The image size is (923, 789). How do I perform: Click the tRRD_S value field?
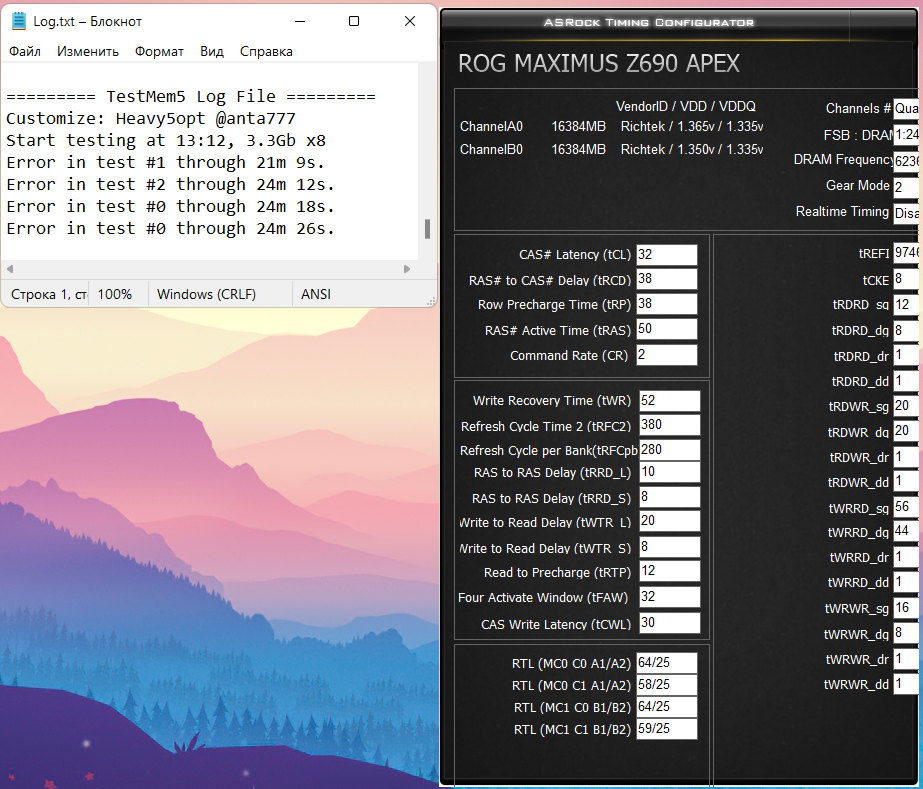click(669, 497)
